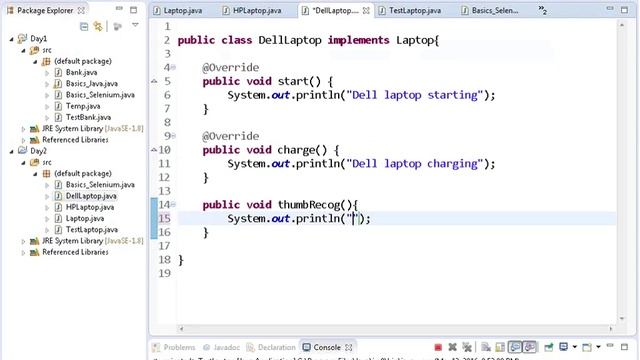
Task: Maximize the Package Explorer view
Action: (x=133, y=10)
